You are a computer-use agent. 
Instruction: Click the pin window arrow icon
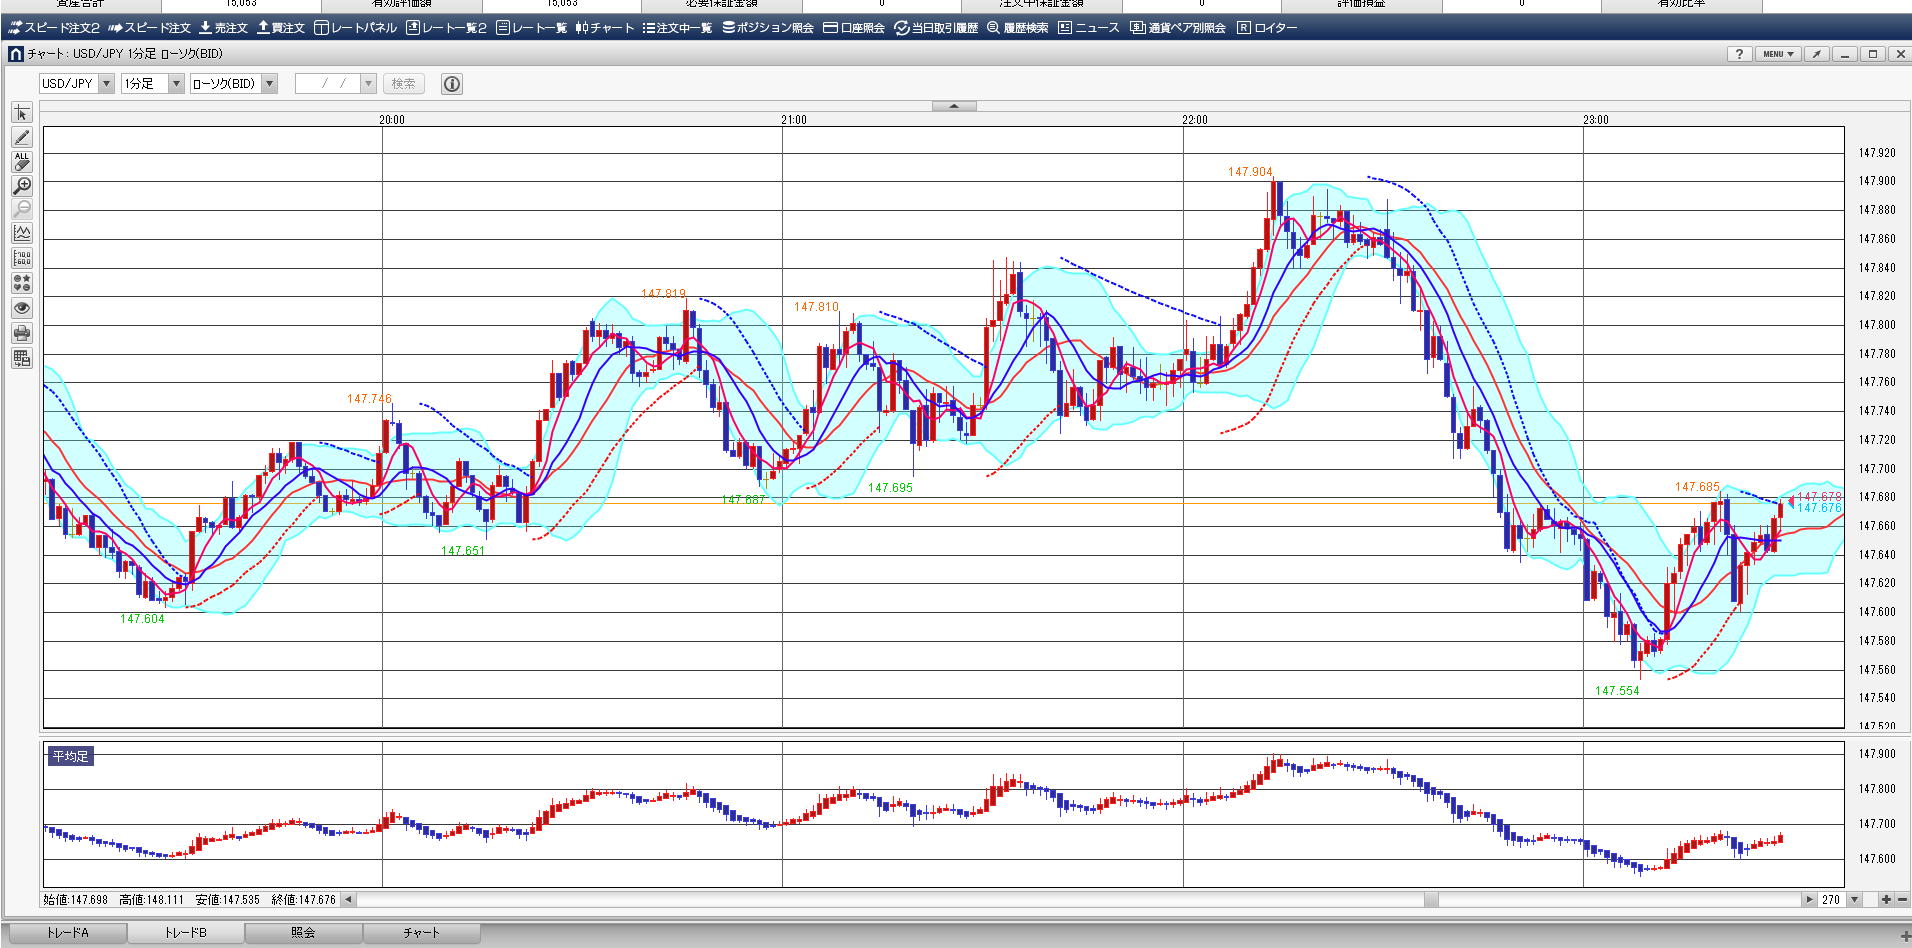1817,54
